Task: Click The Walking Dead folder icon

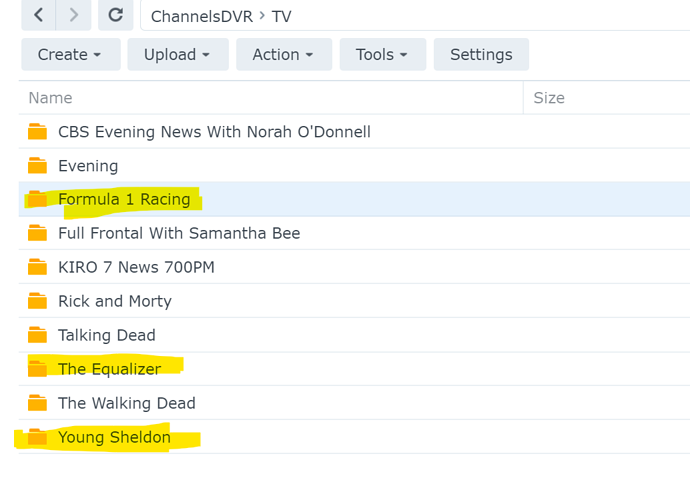Action: point(38,403)
